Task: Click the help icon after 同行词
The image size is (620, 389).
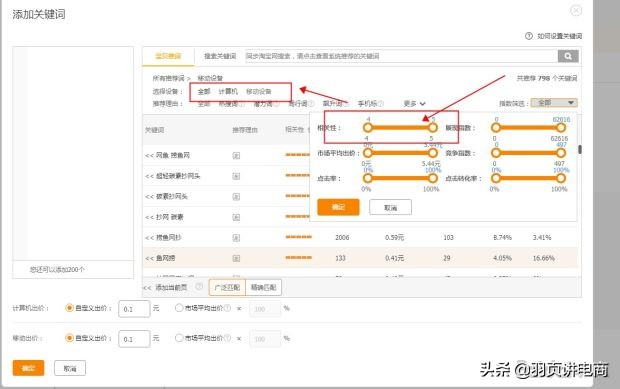Action: [311, 104]
